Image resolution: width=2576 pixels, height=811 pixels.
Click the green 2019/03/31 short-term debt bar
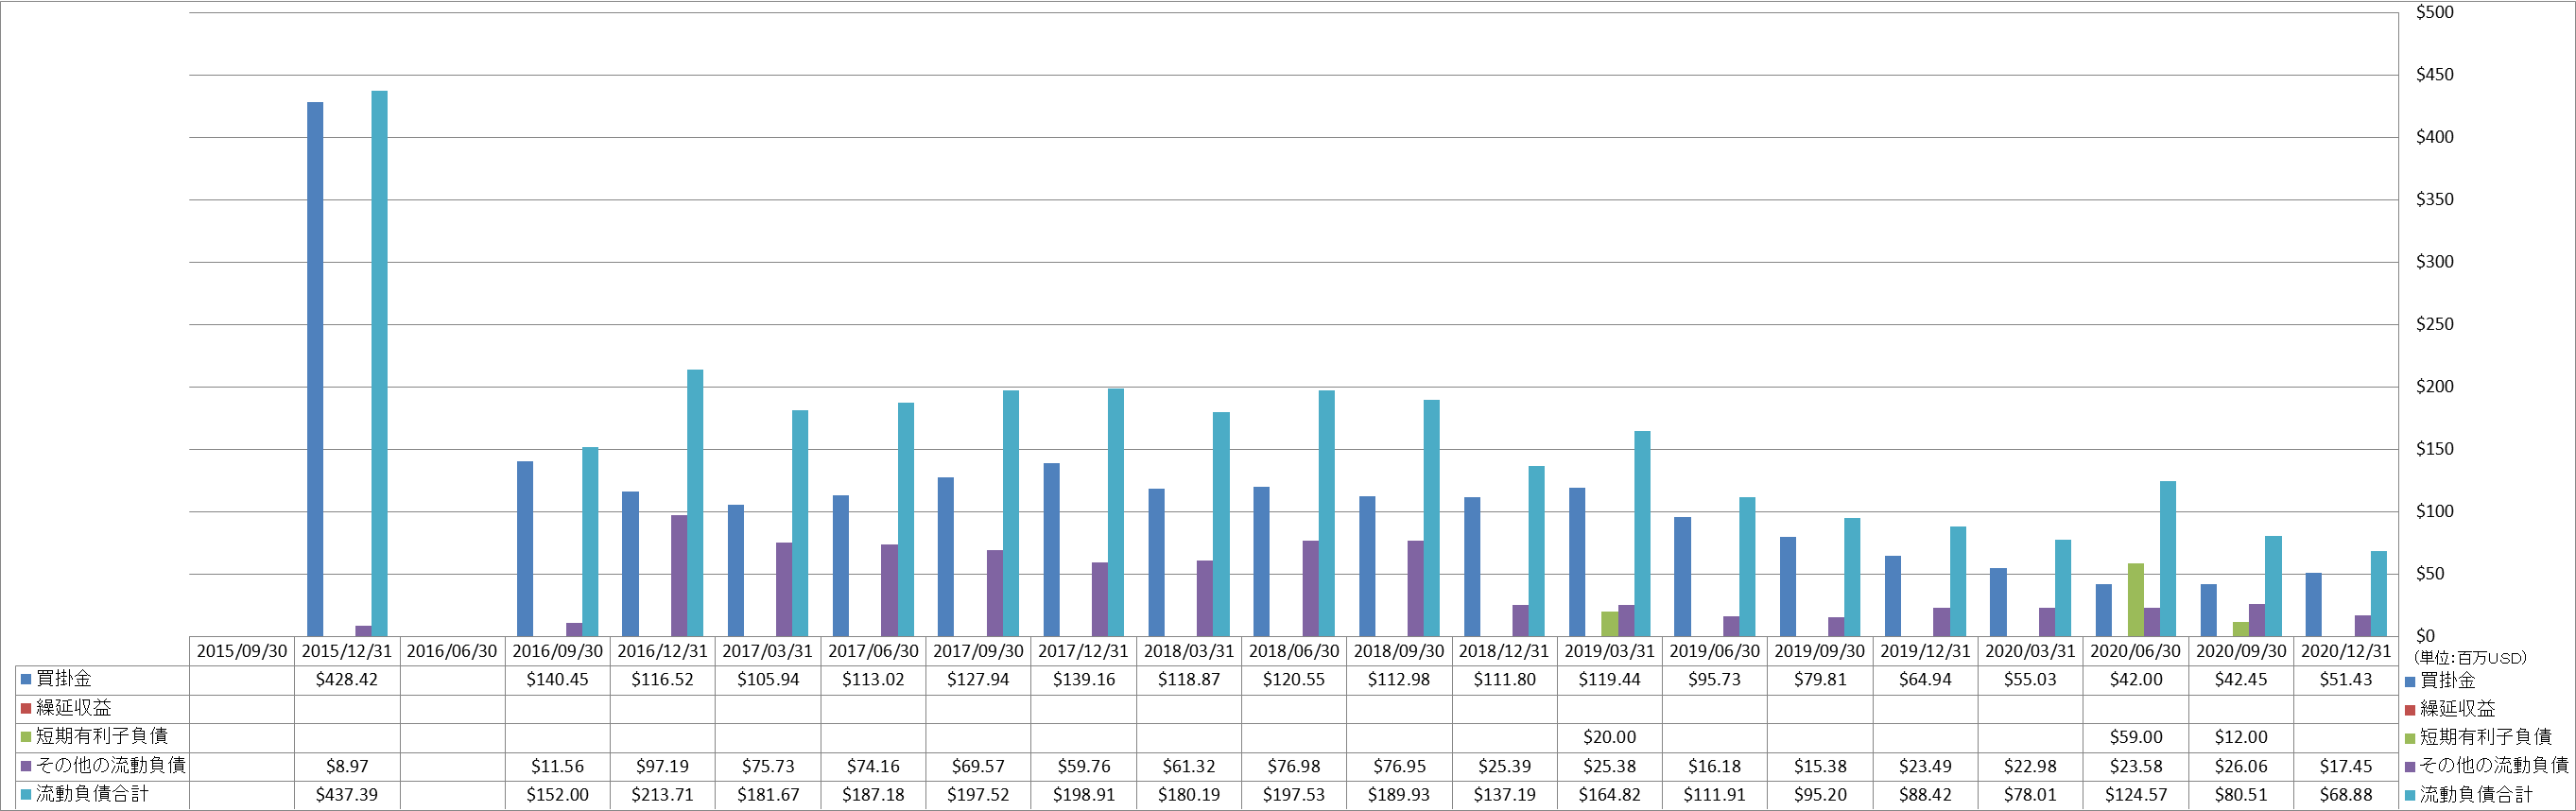1609,624
